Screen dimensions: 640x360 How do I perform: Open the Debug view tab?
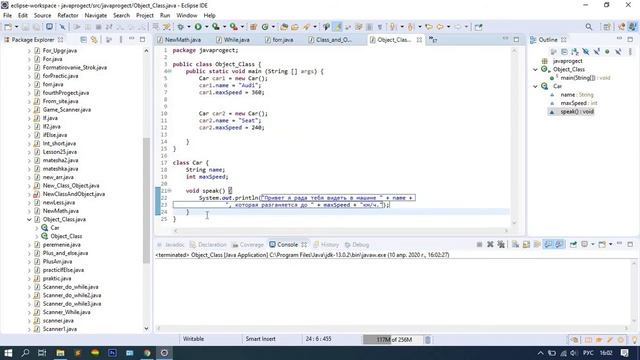(357, 244)
